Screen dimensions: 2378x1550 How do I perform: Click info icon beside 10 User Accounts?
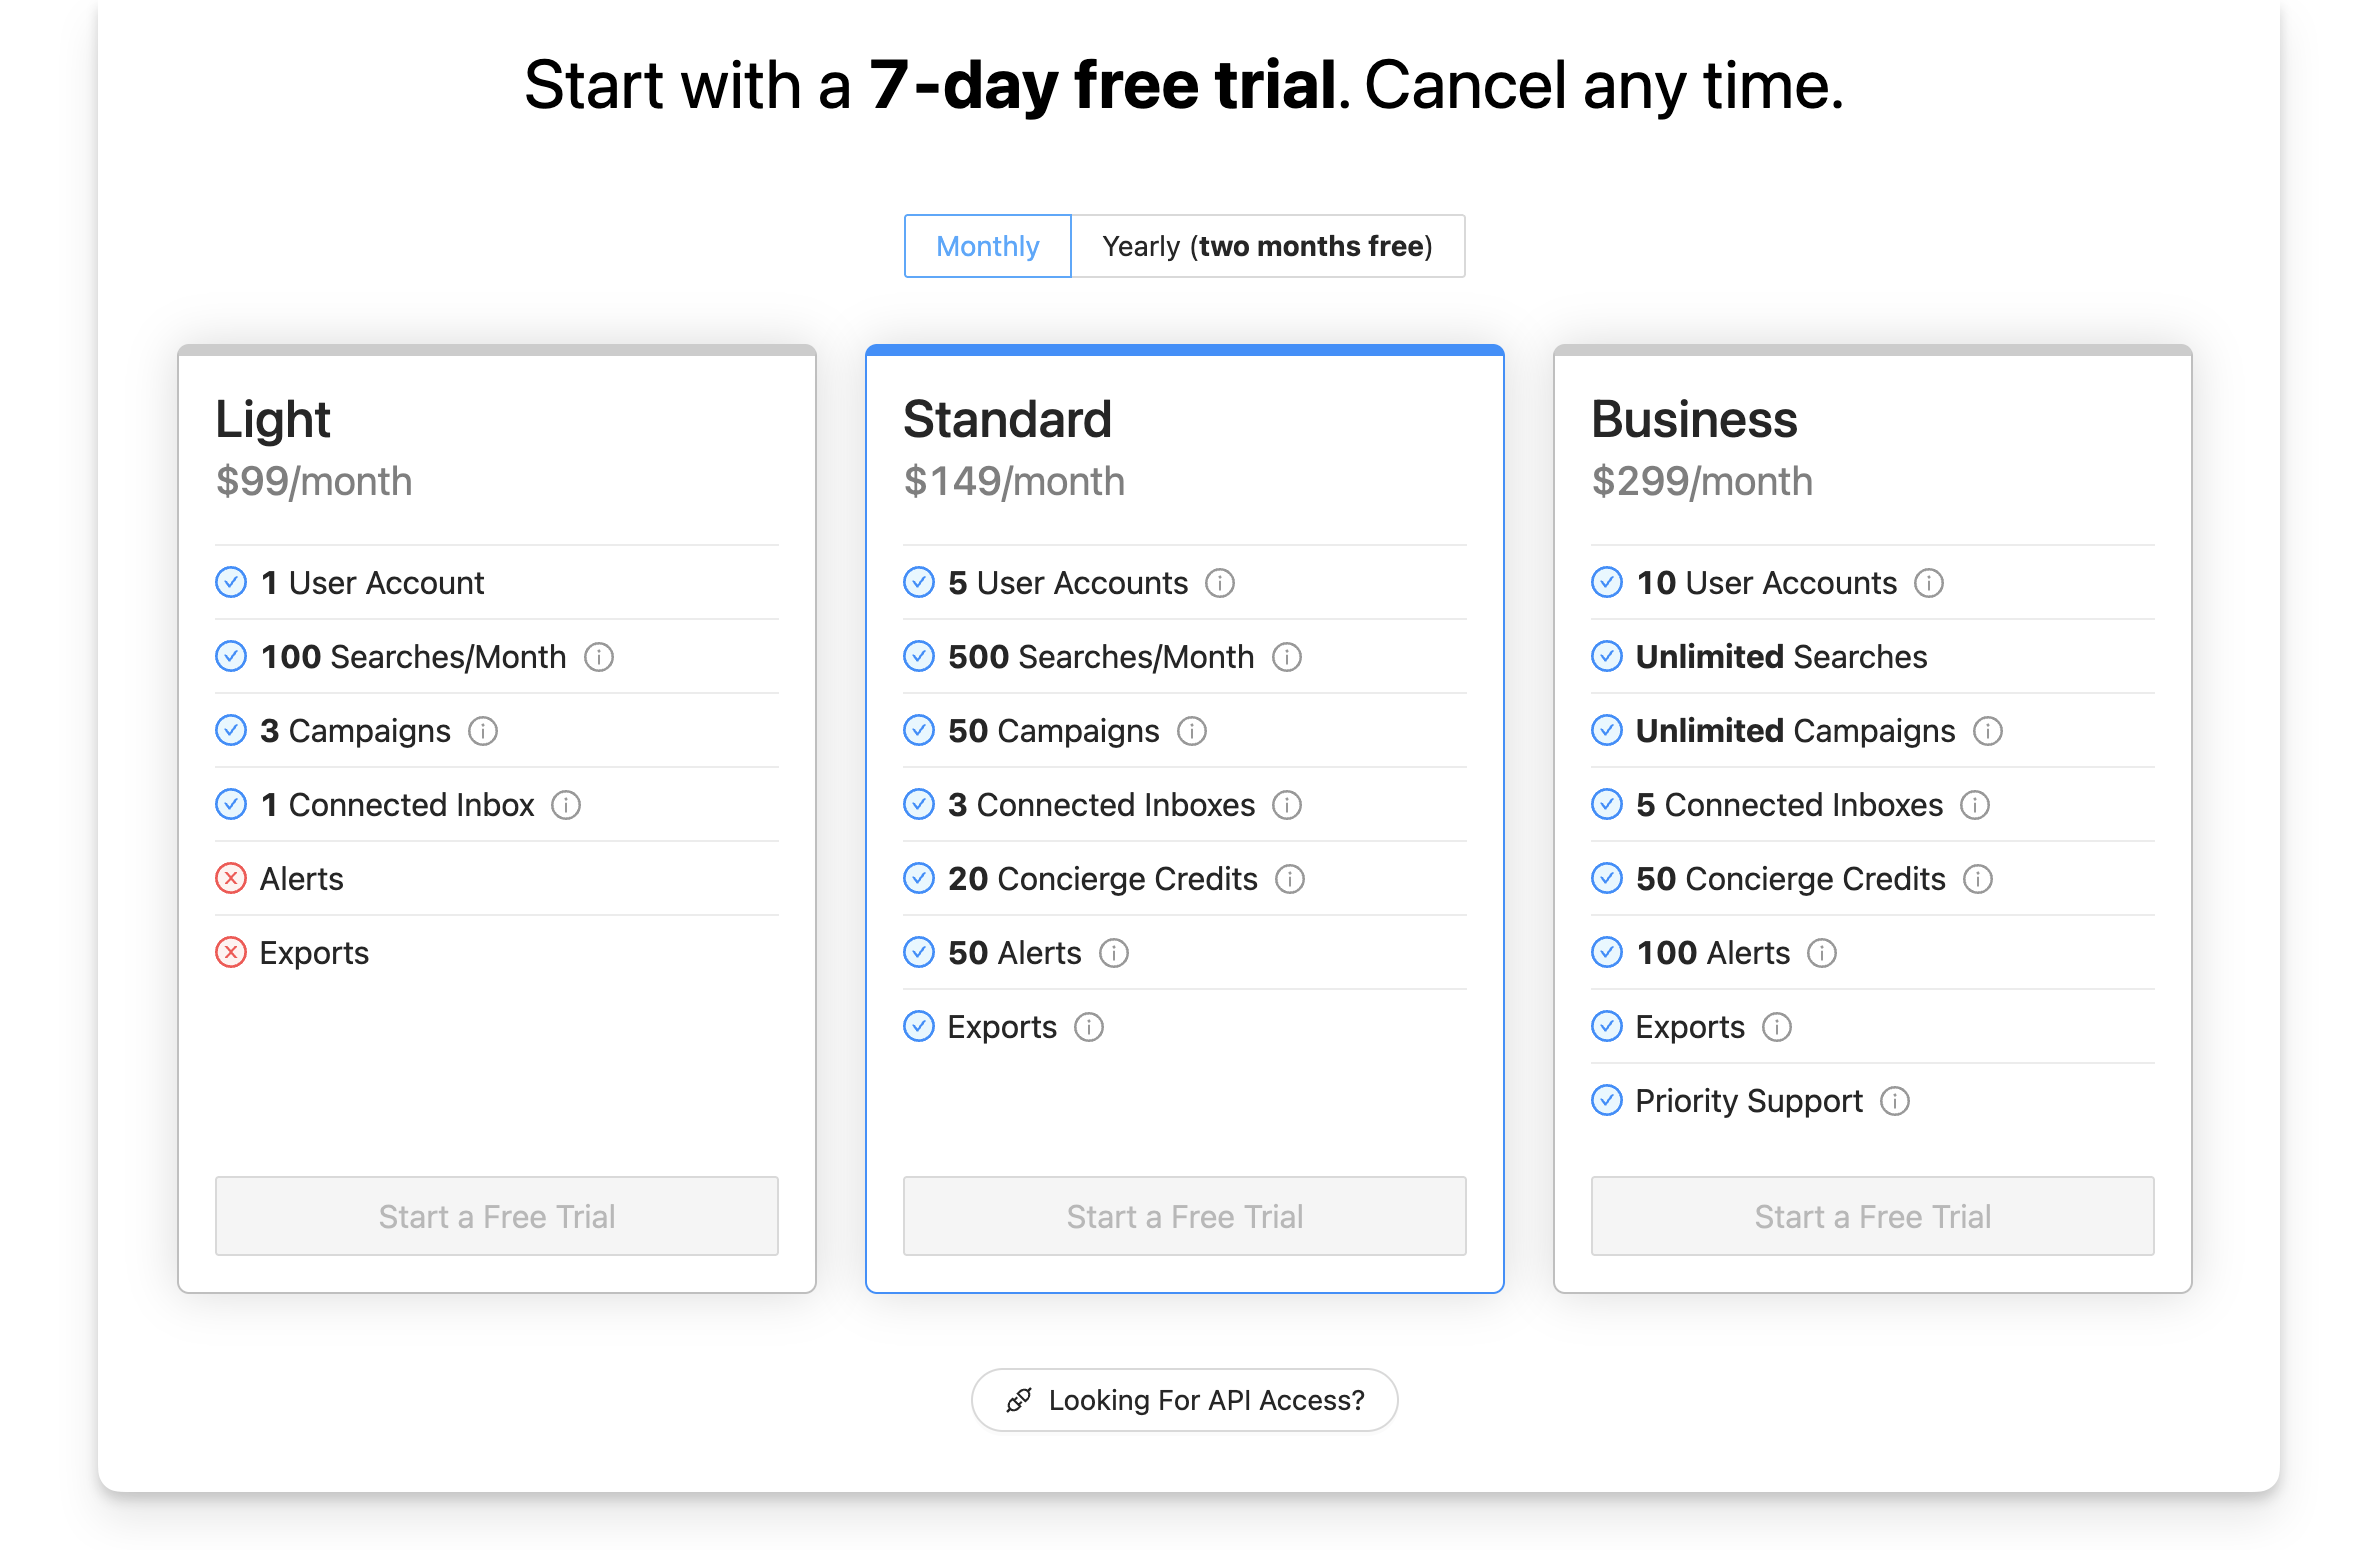click(1928, 583)
